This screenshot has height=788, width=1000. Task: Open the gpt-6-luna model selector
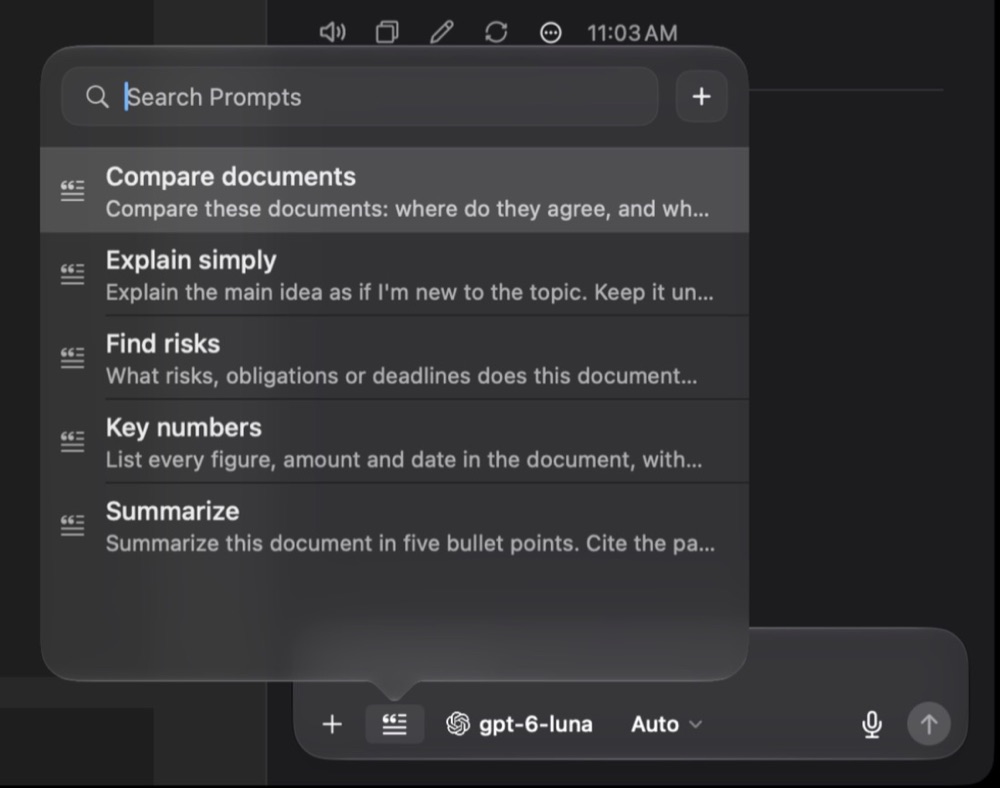point(519,724)
